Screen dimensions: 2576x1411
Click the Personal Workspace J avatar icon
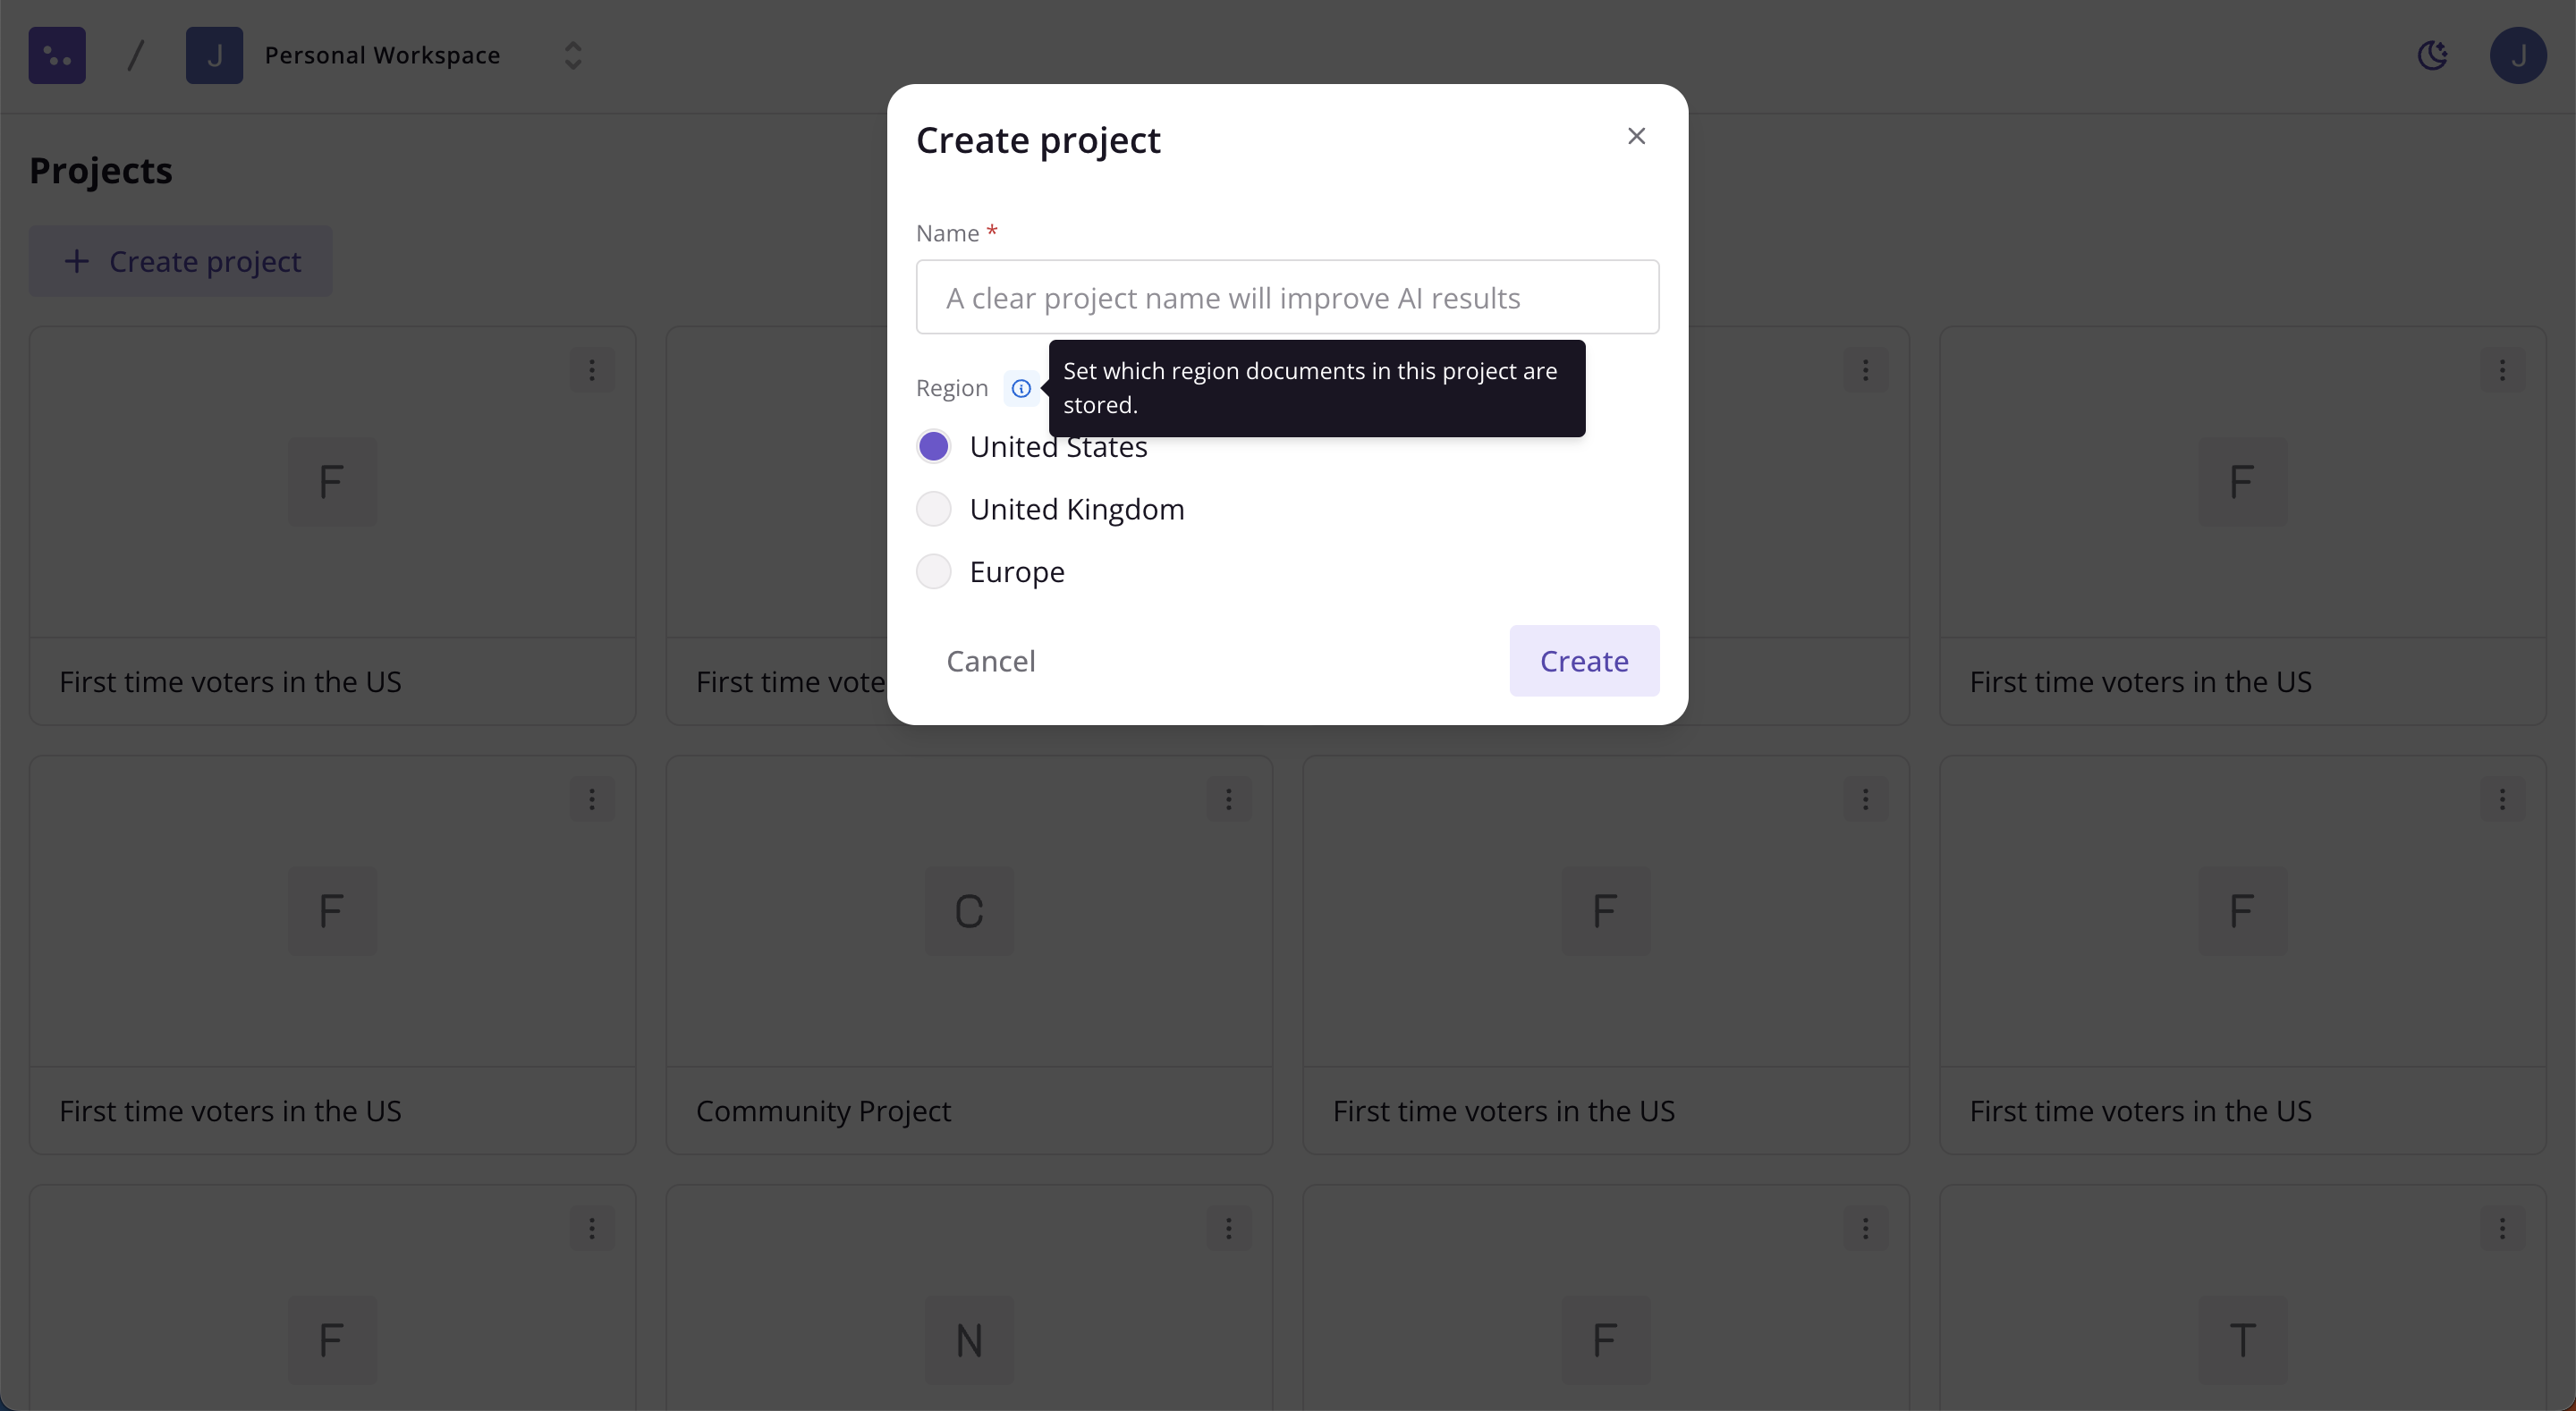(214, 55)
